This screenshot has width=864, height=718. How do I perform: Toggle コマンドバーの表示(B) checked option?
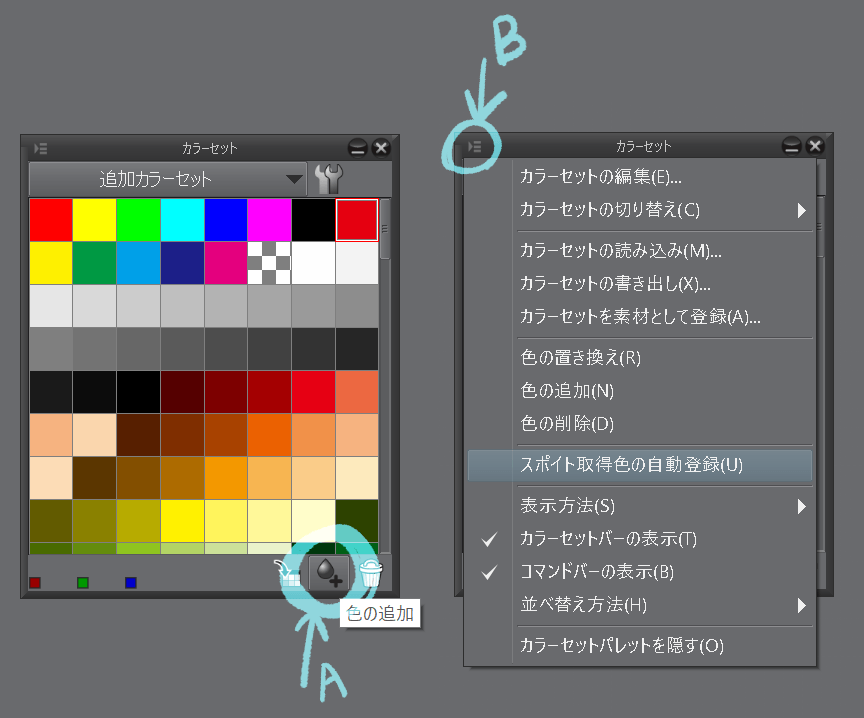tap(597, 572)
